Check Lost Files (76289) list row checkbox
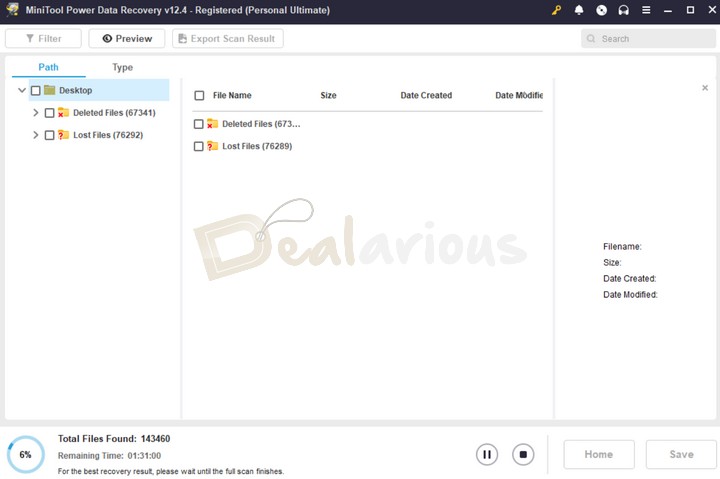Screen dimensions: 720x479 [198, 147]
